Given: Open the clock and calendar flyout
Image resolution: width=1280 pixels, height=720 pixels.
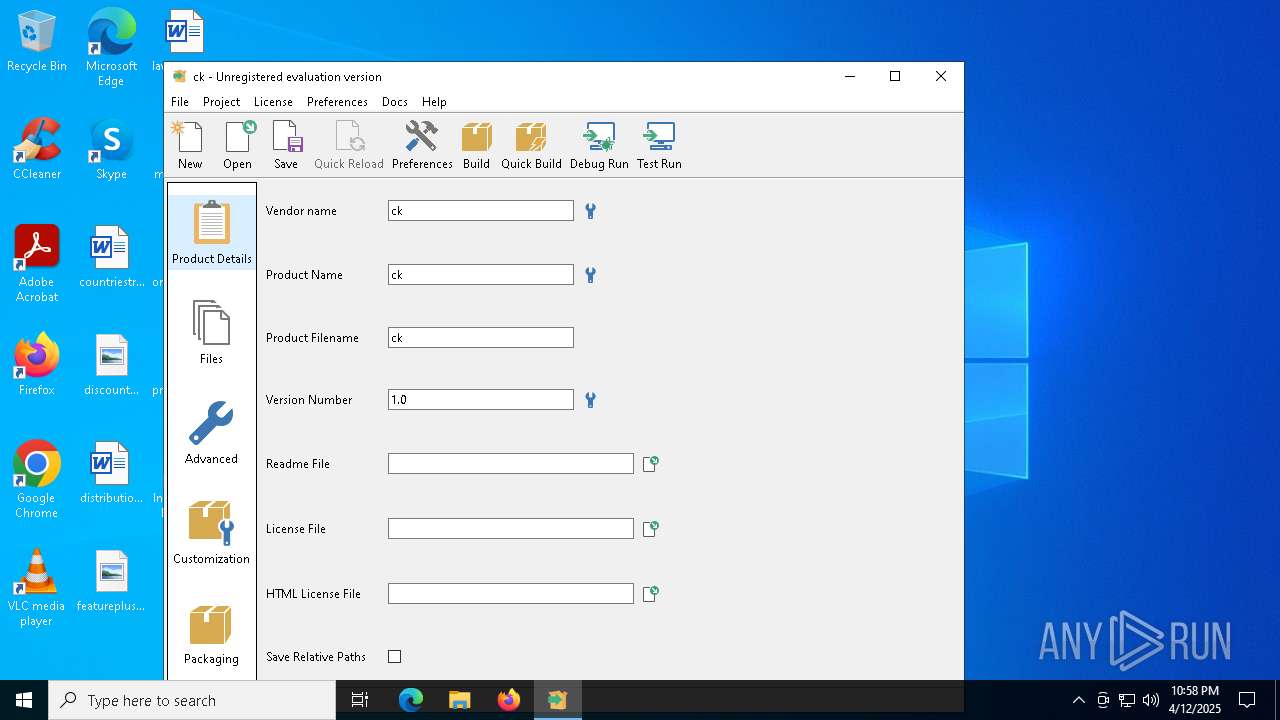Looking at the screenshot, I should [1195, 700].
